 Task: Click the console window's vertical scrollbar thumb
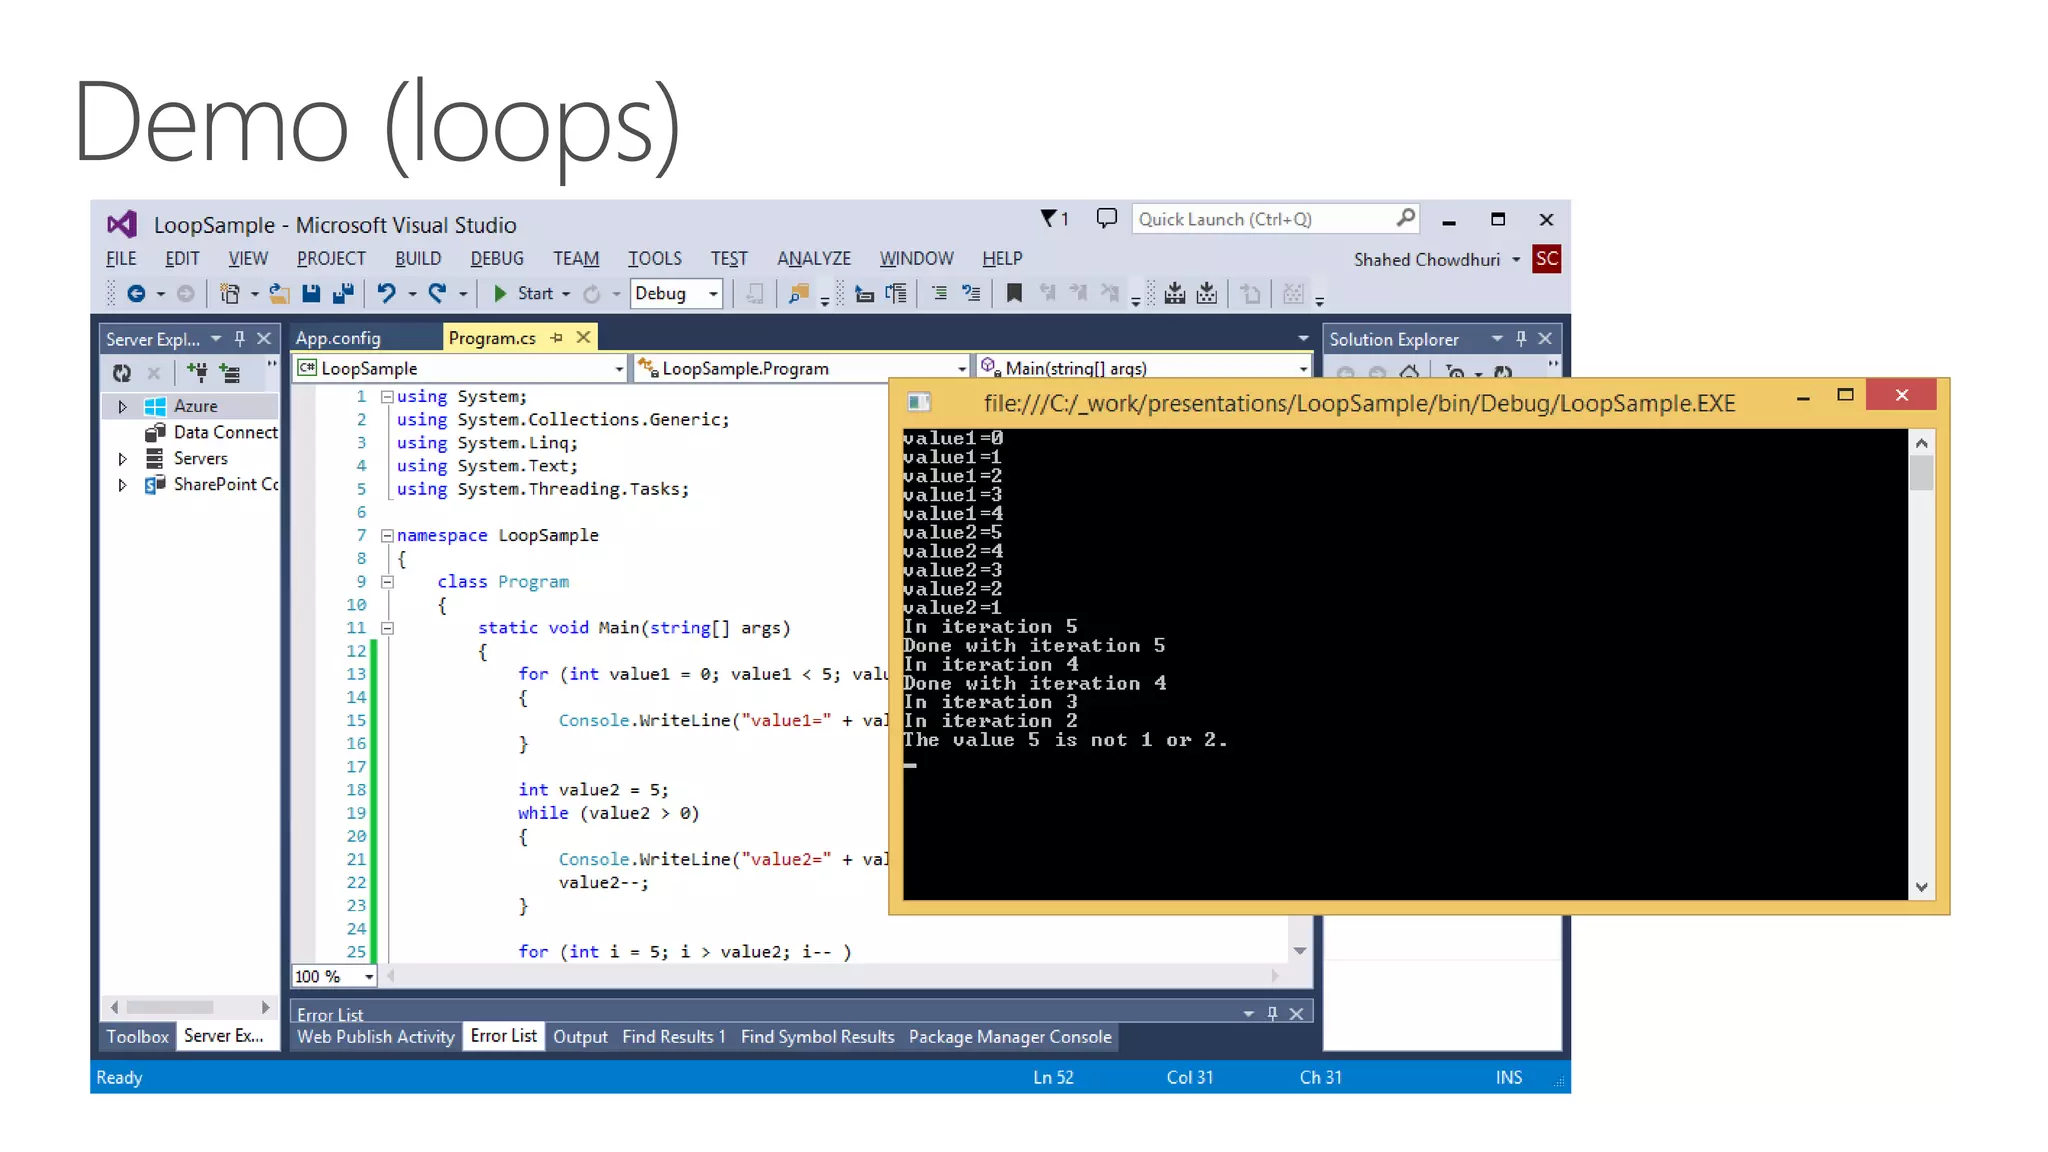(x=1920, y=473)
